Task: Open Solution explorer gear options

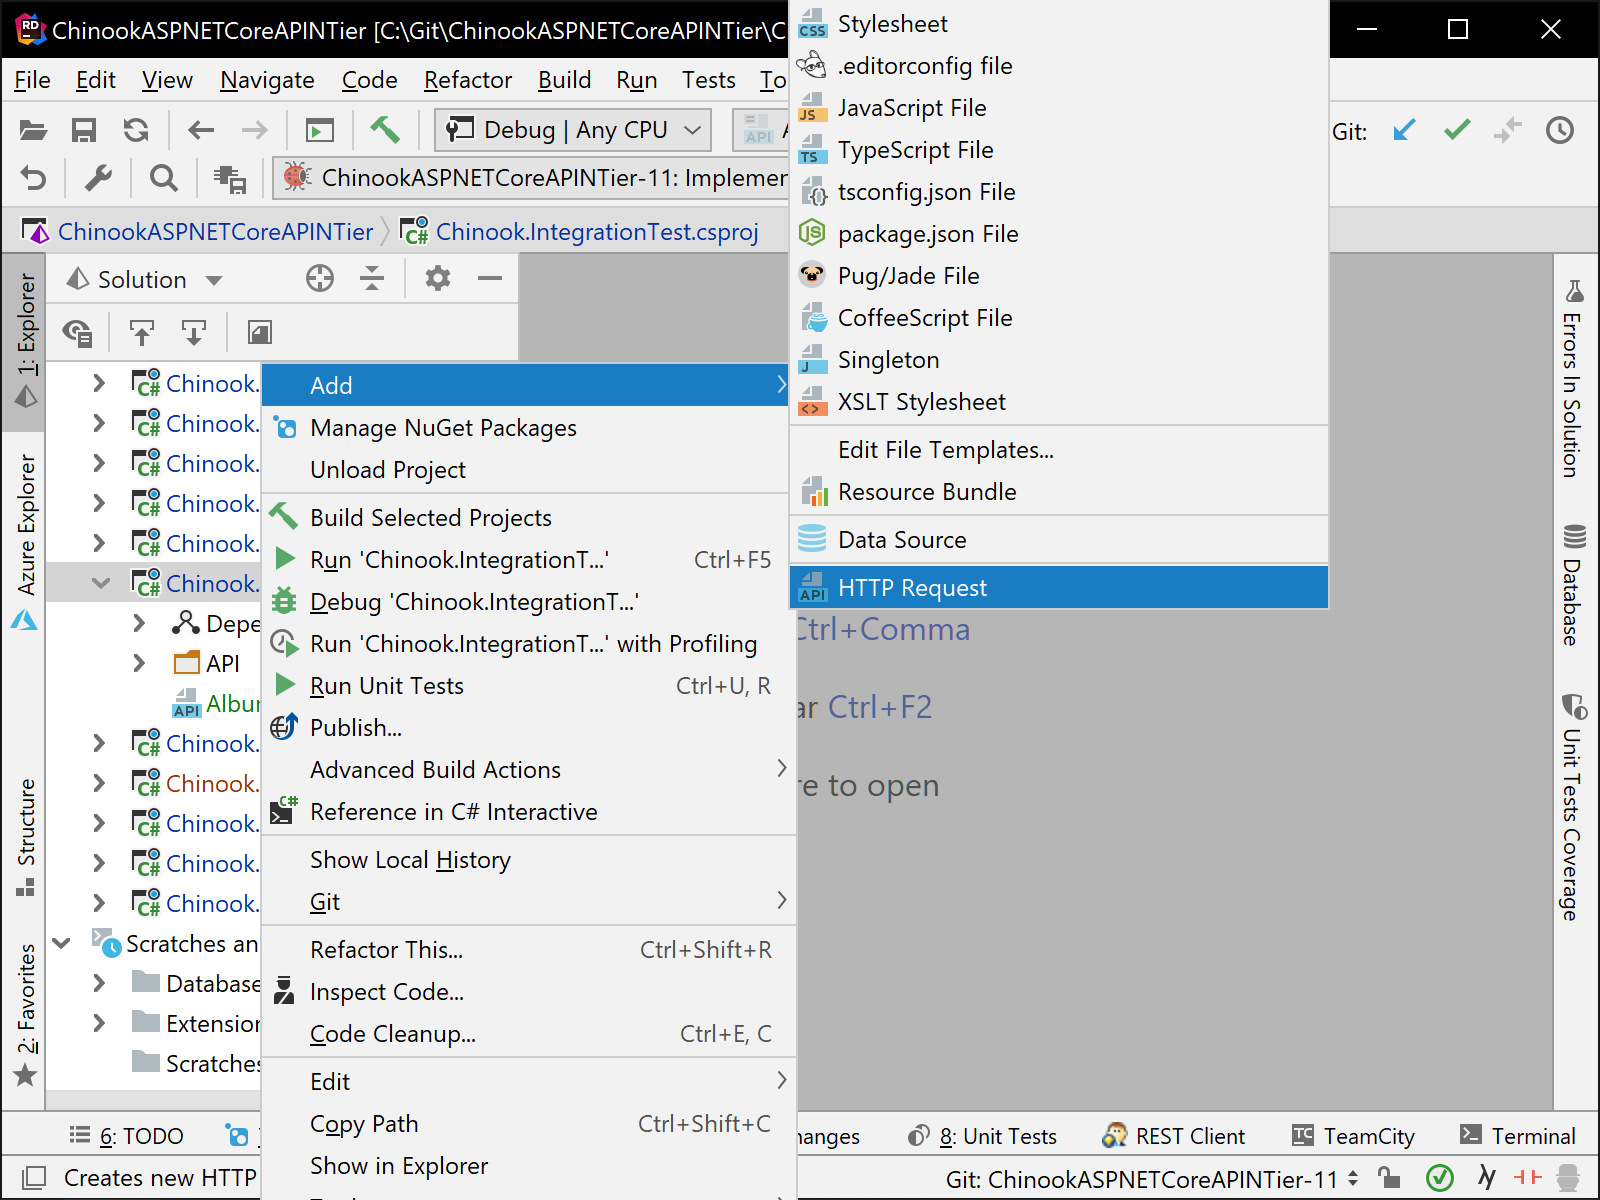Action: point(438,279)
